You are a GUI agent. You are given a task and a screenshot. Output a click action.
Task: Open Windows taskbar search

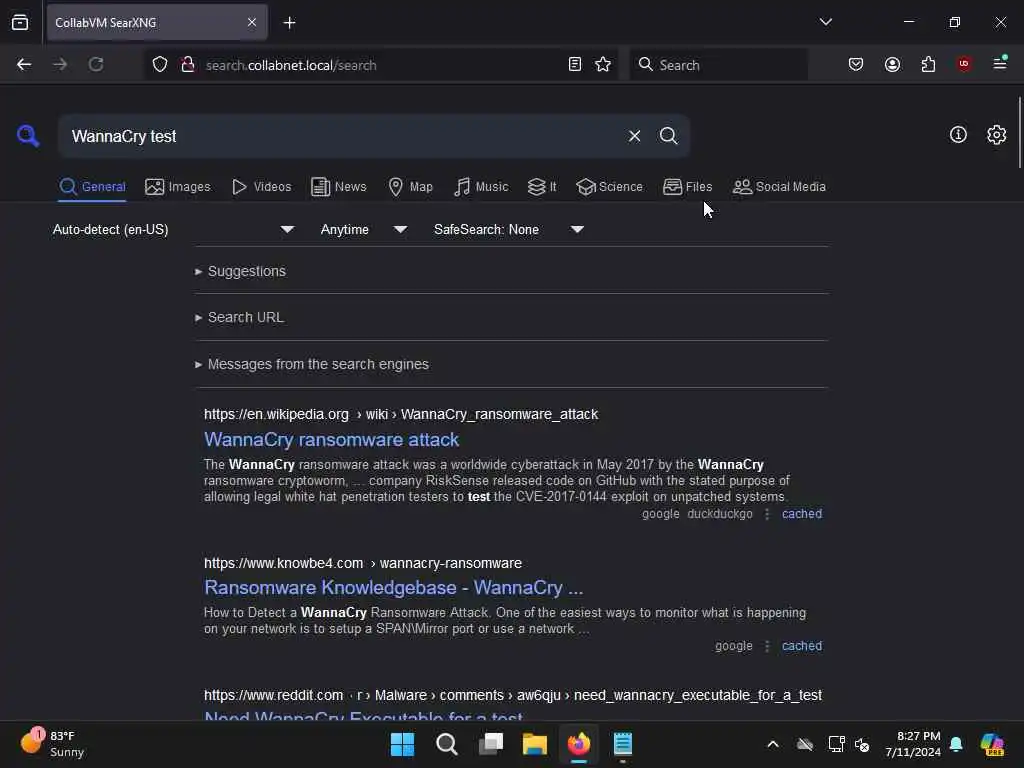click(447, 744)
